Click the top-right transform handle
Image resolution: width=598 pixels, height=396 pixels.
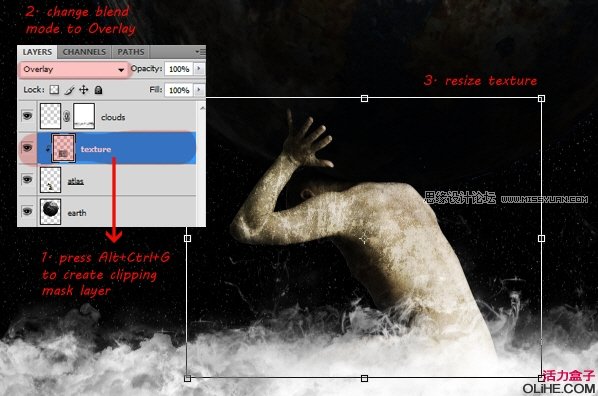tap(541, 98)
